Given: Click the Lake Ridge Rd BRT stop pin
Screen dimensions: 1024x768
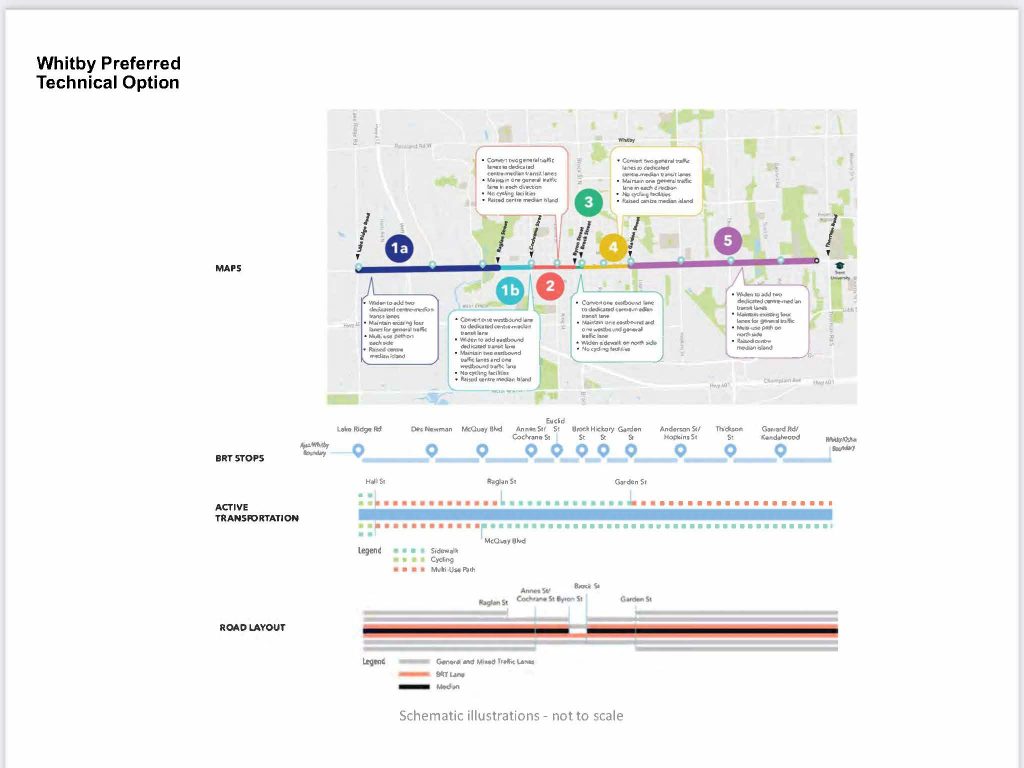Looking at the screenshot, I should 358,451.
